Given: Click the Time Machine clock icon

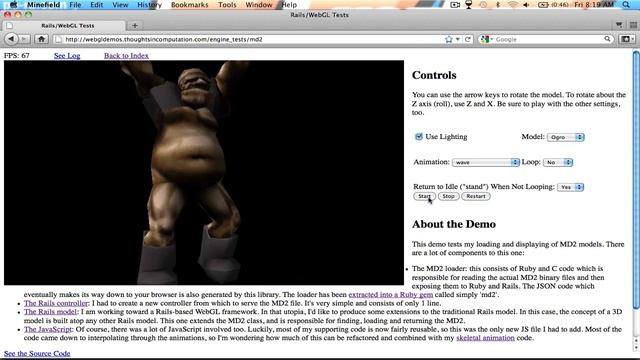Looking at the screenshot, I should point(483,4).
